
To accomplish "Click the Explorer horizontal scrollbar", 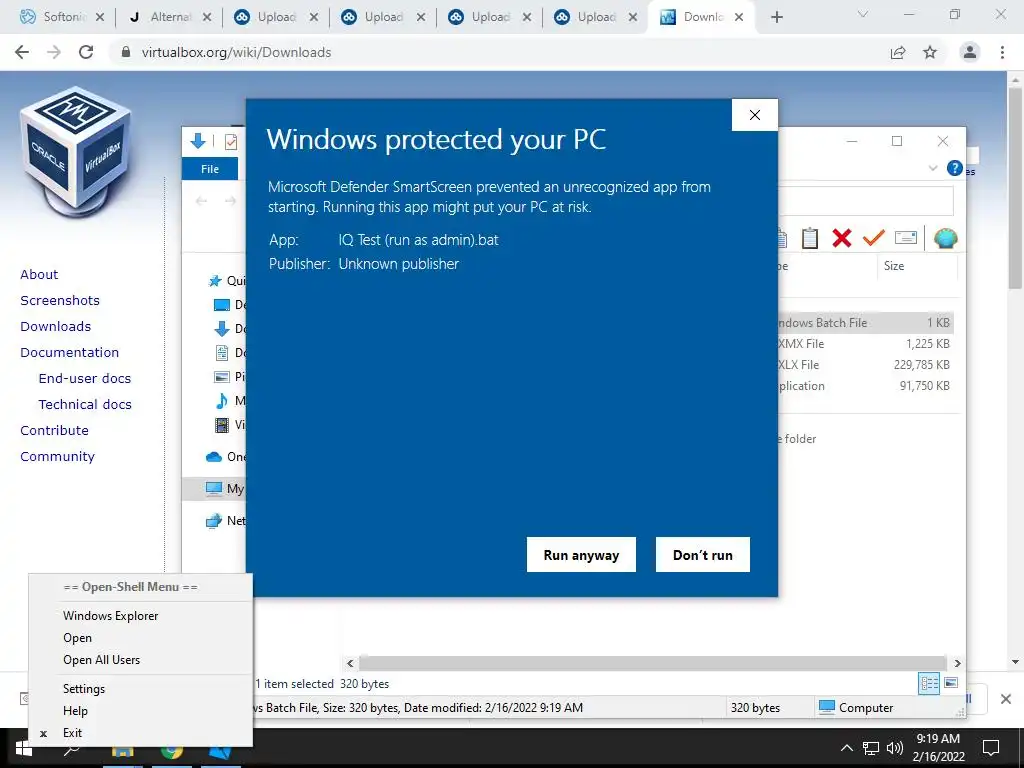I will pyautogui.click(x=652, y=663).
